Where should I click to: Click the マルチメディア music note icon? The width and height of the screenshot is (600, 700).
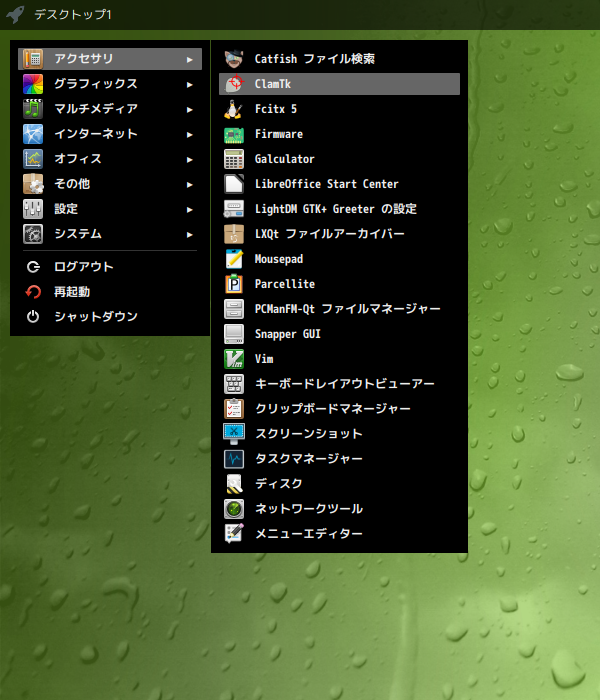point(33,109)
